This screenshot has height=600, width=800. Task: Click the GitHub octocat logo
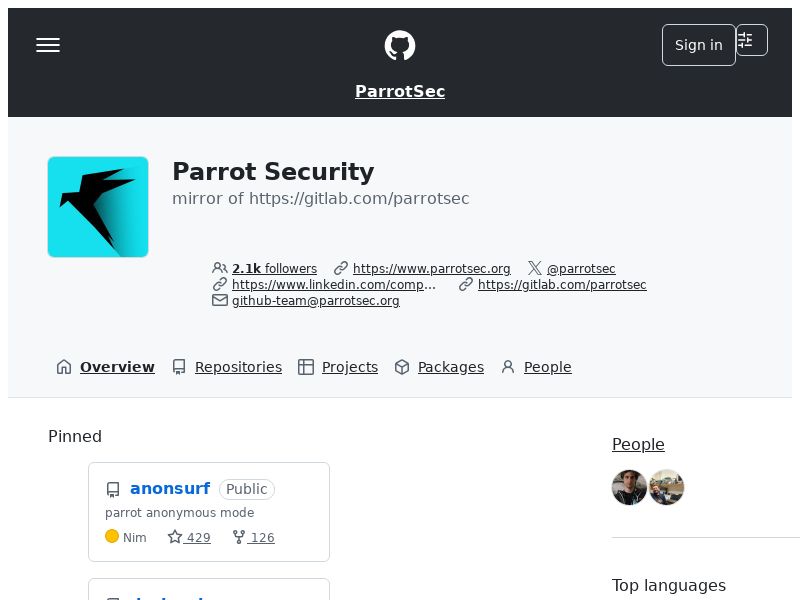point(400,45)
